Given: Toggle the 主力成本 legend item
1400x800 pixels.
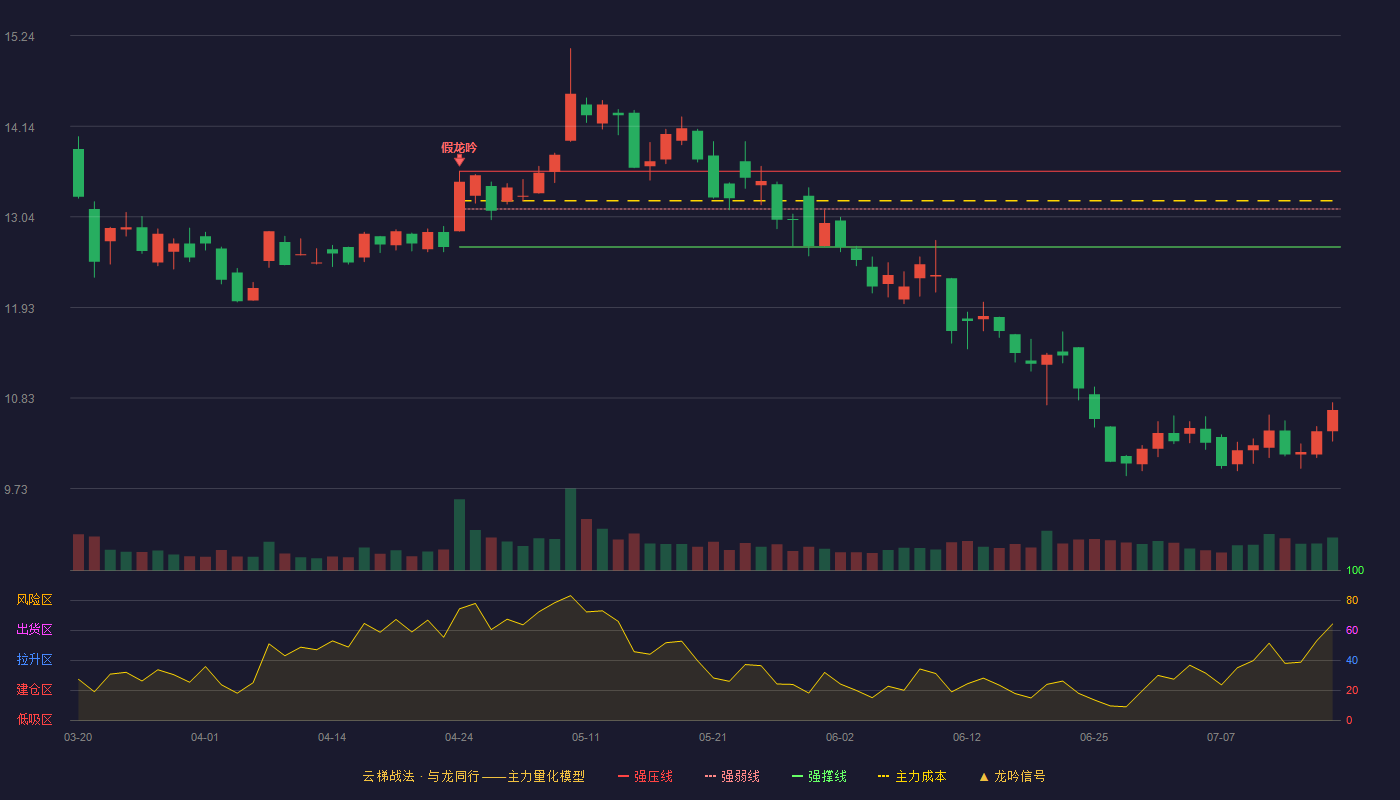Looking at the screenshot, I should pyautogui.click(x=912, y=776).
